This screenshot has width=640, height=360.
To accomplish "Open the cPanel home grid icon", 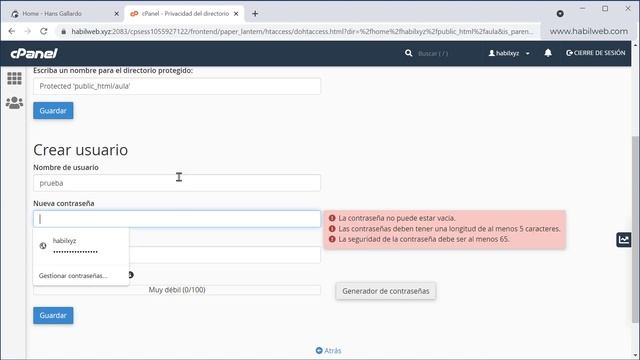I will coord(14,78).
